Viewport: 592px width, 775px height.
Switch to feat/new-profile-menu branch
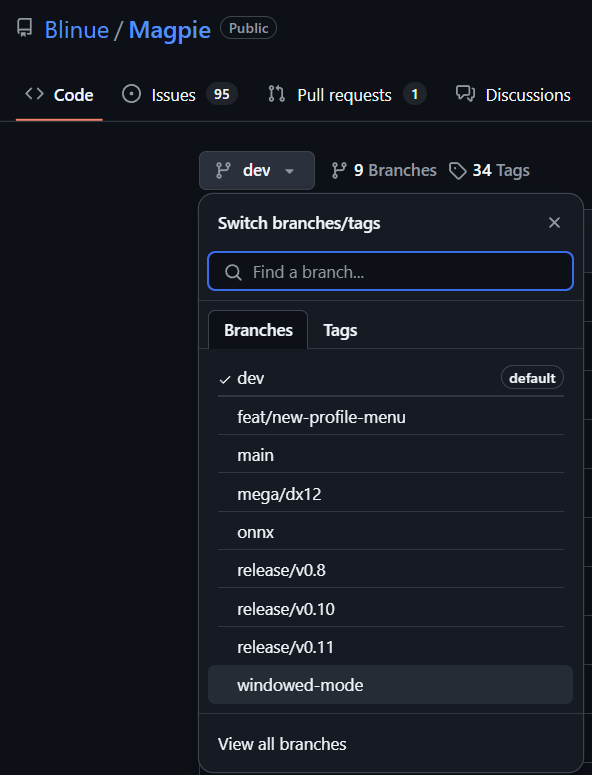pos(390,417)
